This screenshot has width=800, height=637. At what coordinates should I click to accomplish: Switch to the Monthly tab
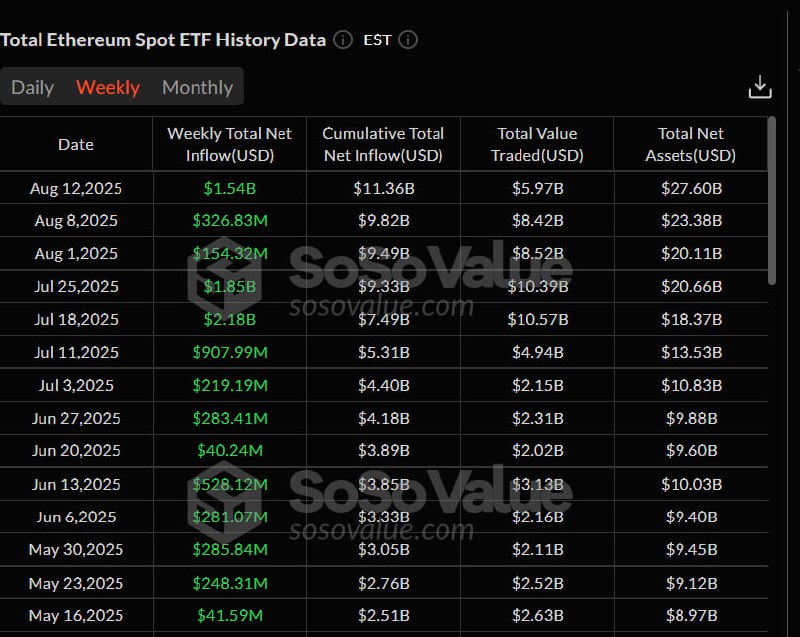tap(197, 87)
